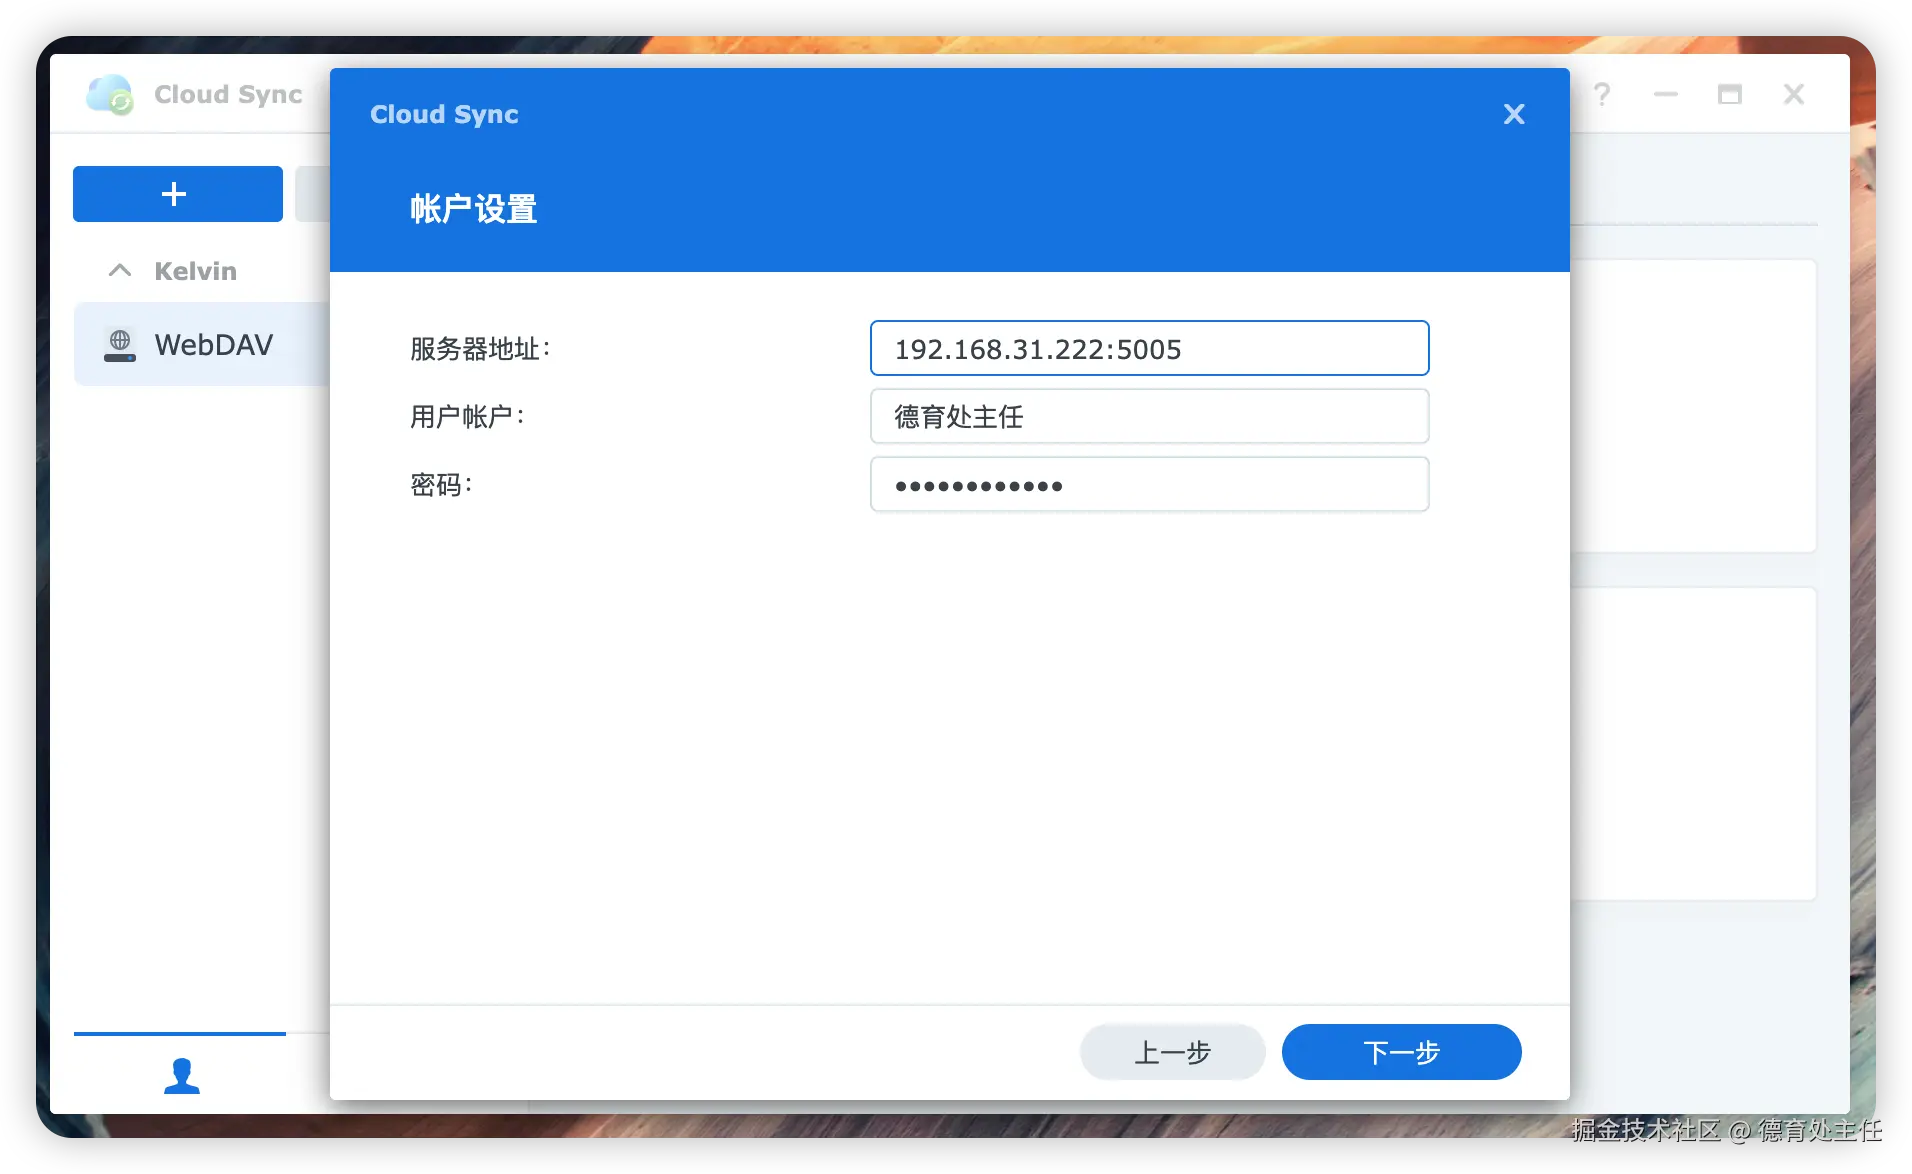
Task: Open help in Cloud Sync main window
Action: (1602, 95)
